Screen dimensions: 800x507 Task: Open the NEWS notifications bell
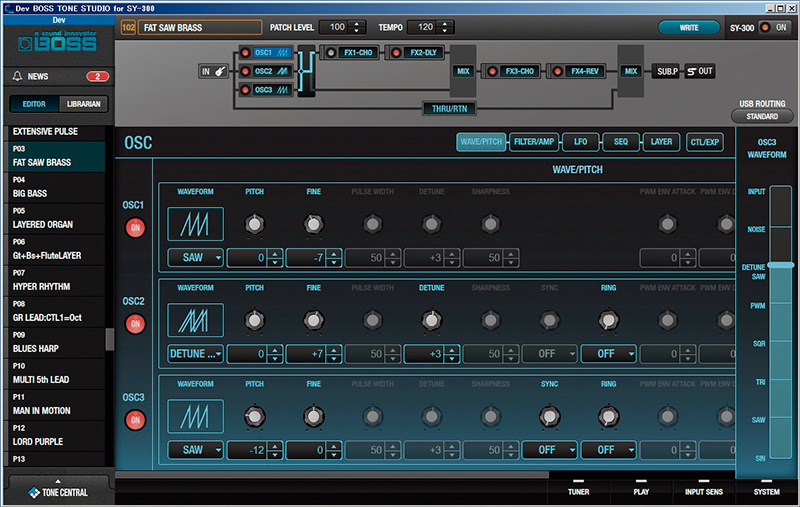click(18, 77)
